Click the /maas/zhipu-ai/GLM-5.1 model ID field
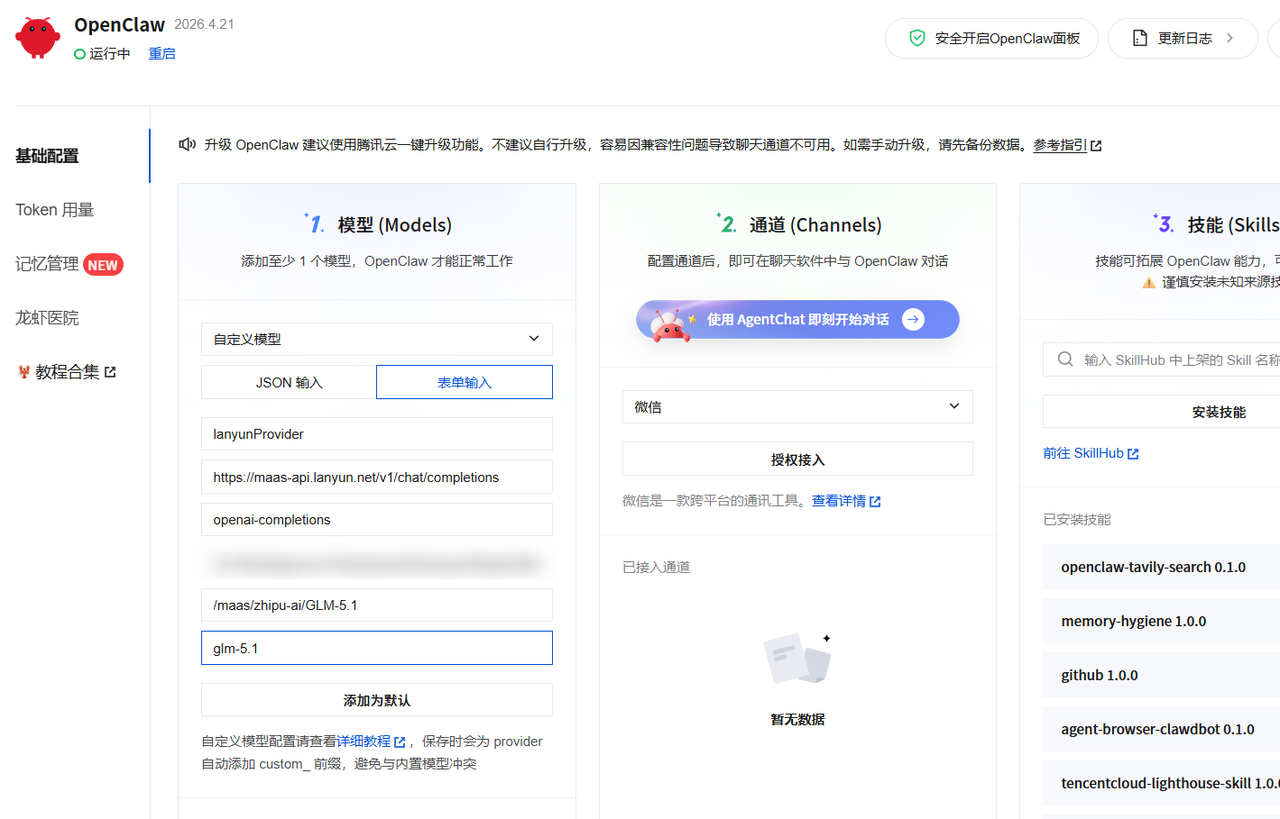 coord(377,605)
